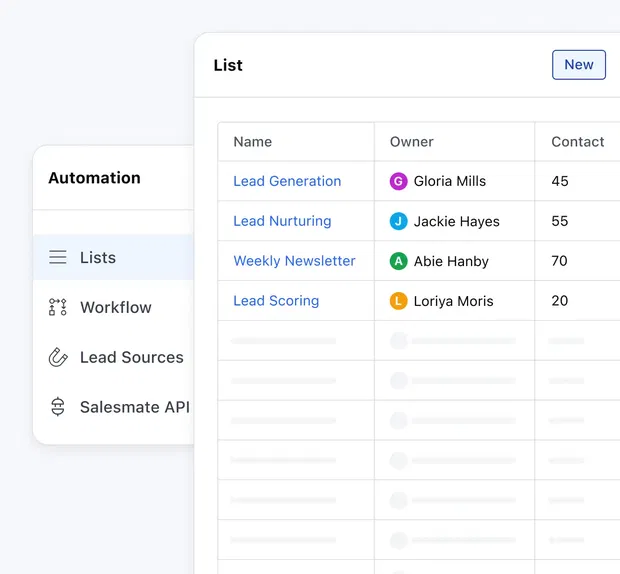The height and width of the screenshot is (574, 620).
Task: Click the Name column header
Action: click(253, 142)
